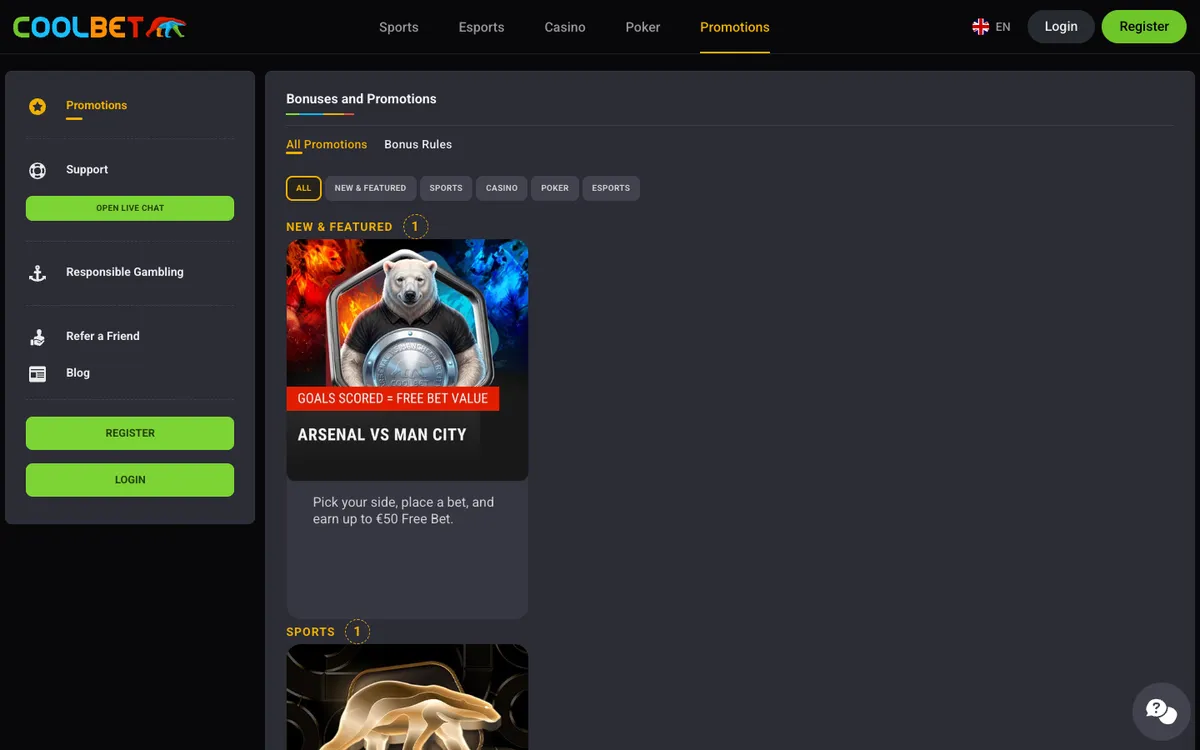This screenshot has height=750, width=1200.
Task: Filter promotions by ESPORTS chip
Action: [611, 188]
